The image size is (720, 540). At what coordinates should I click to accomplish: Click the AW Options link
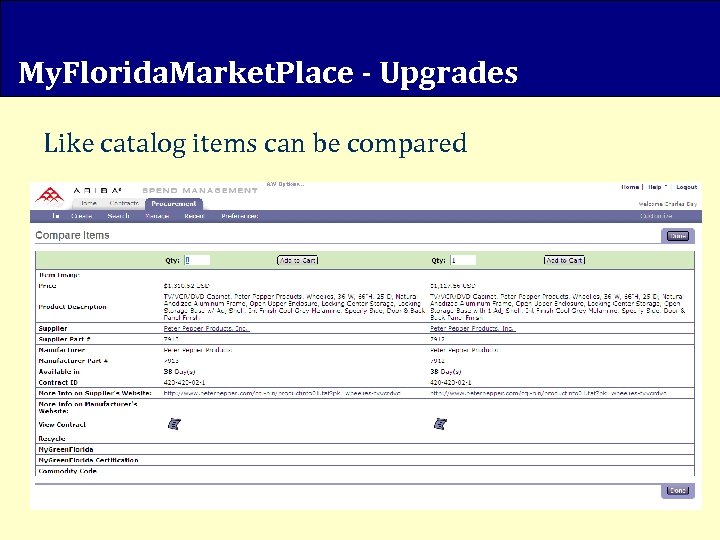click(x=285, y=184)
